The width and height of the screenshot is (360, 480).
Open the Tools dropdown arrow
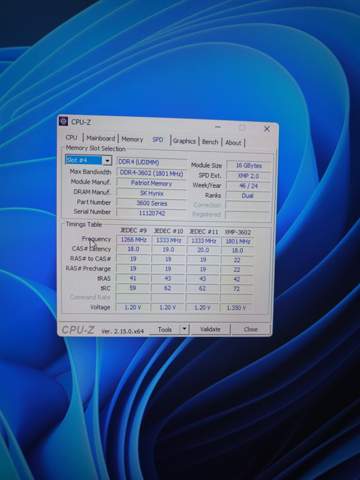point(184,329)
